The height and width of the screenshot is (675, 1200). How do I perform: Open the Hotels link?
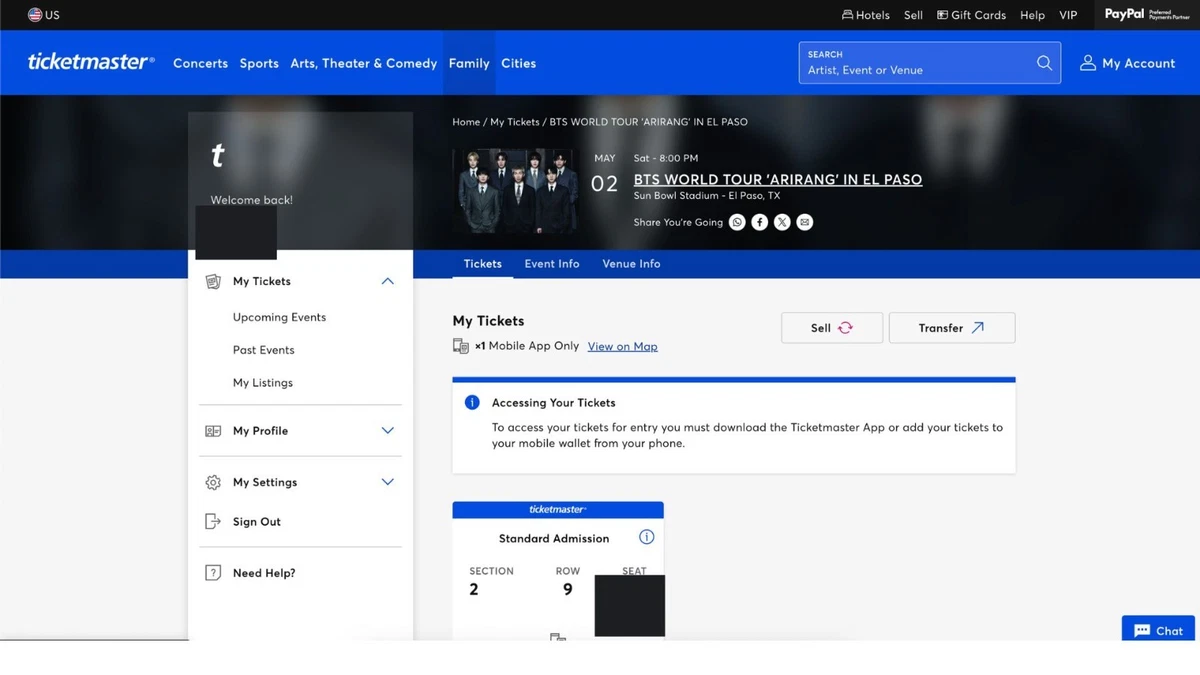866,15
